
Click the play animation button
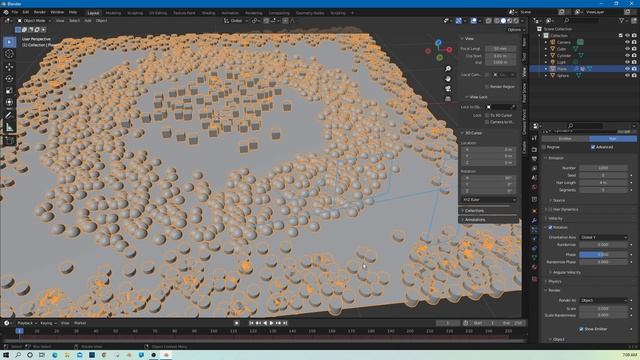271,323
